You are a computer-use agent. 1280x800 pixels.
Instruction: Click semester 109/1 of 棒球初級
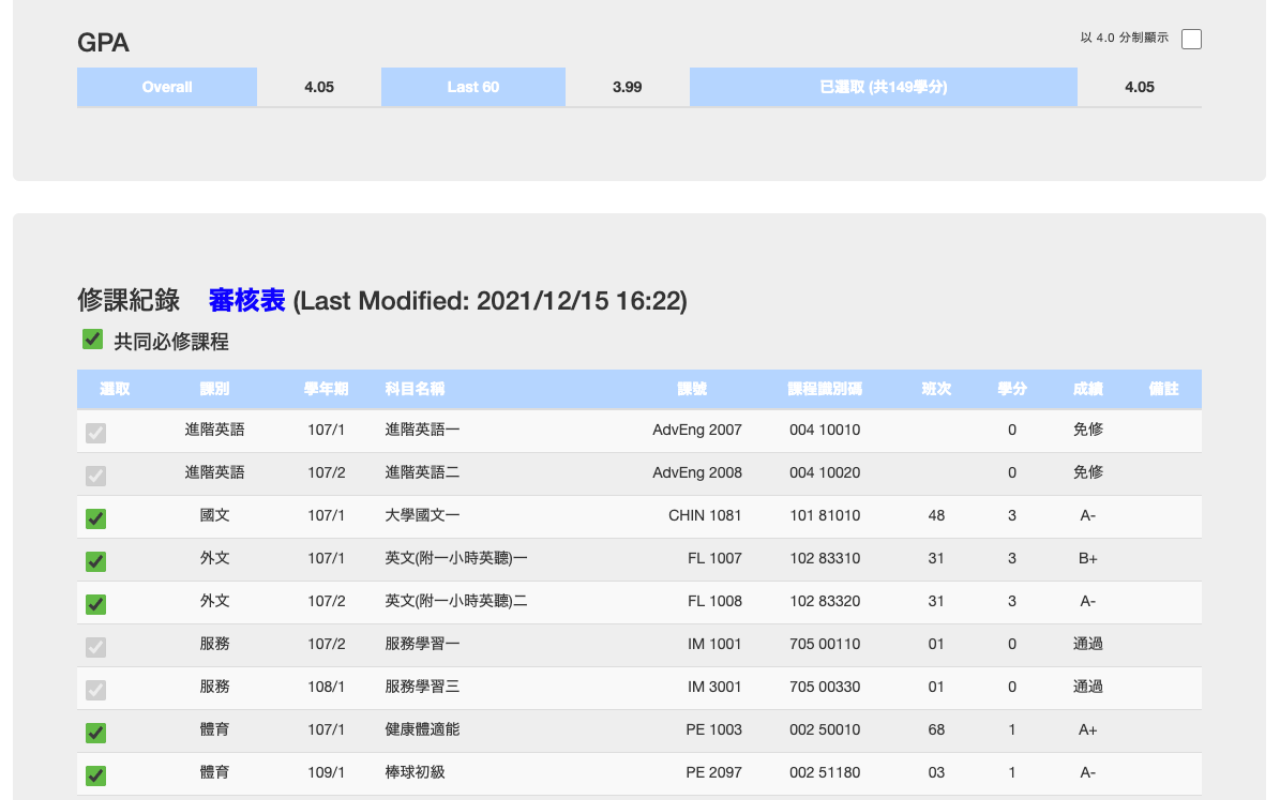click(326, 772)
